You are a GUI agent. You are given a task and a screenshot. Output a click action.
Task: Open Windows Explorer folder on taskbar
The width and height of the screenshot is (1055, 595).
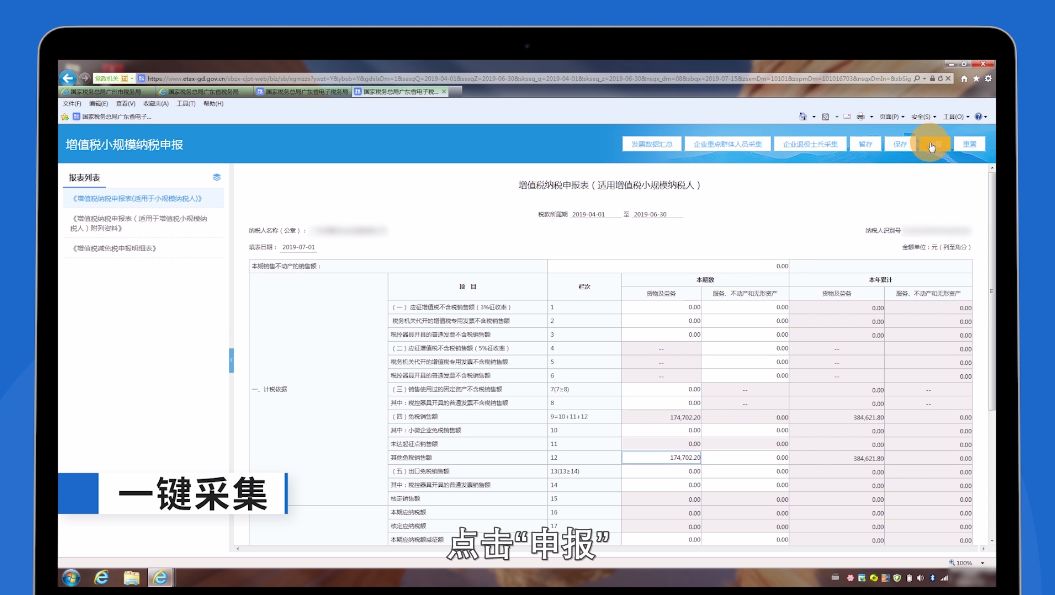(x=131, y=577)
